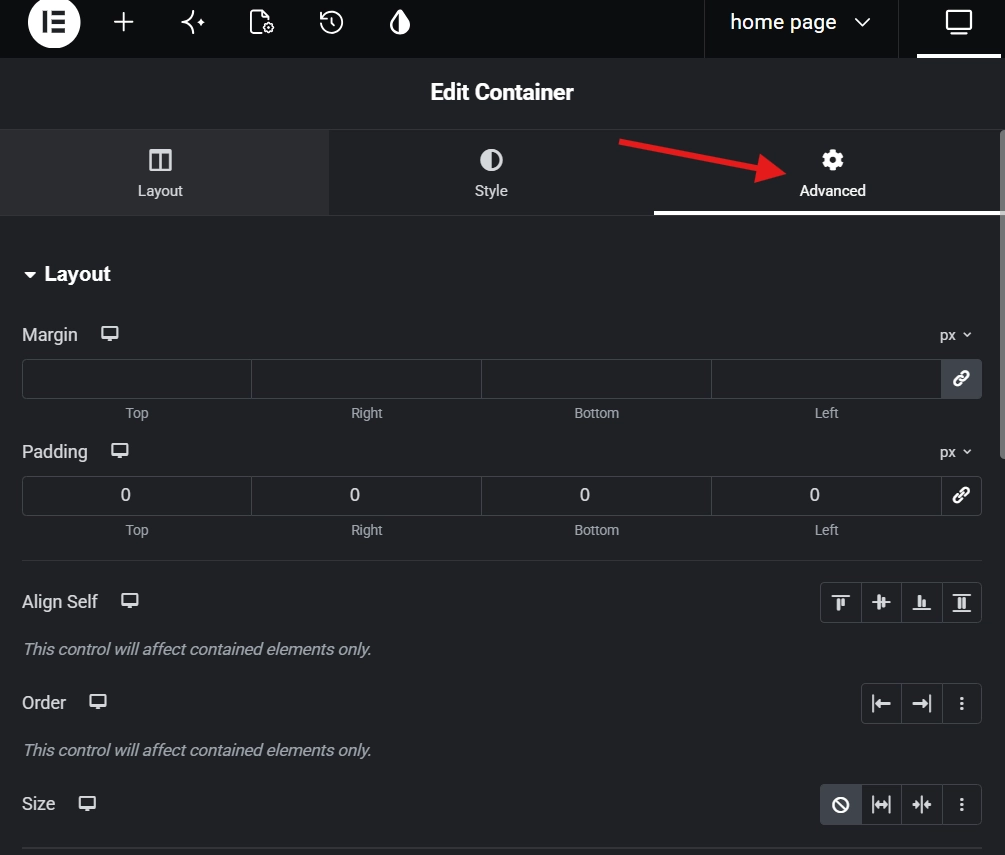1005x855 pixels.
Task: Click the Padding Bottom input field
Action: pyautogui.click(x=596, y=495)
